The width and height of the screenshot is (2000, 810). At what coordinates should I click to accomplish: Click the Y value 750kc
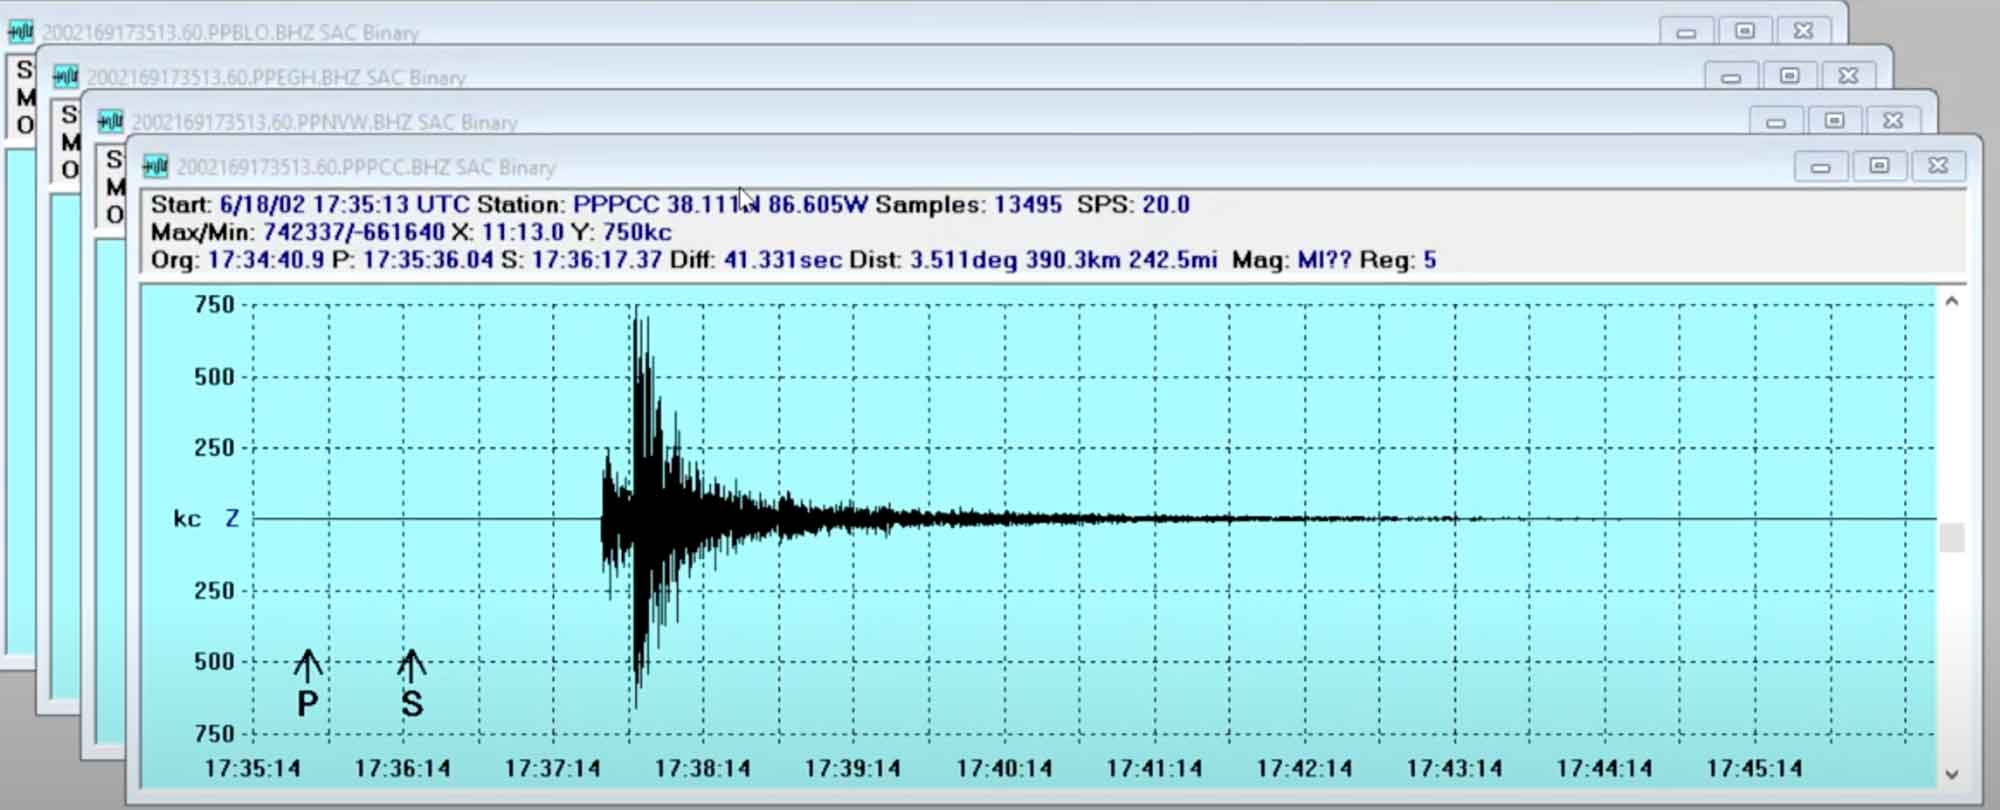[x=637, y=232]
